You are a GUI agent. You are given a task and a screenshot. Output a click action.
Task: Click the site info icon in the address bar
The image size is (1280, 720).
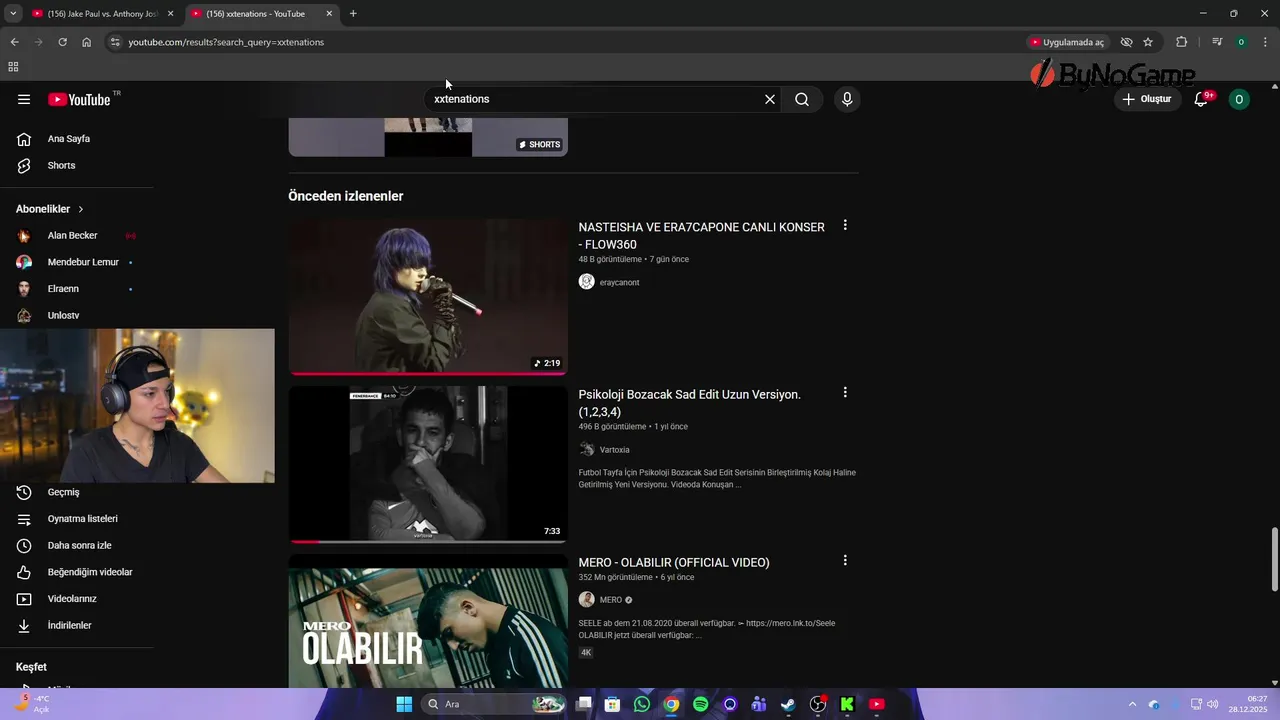coord(115,42)
